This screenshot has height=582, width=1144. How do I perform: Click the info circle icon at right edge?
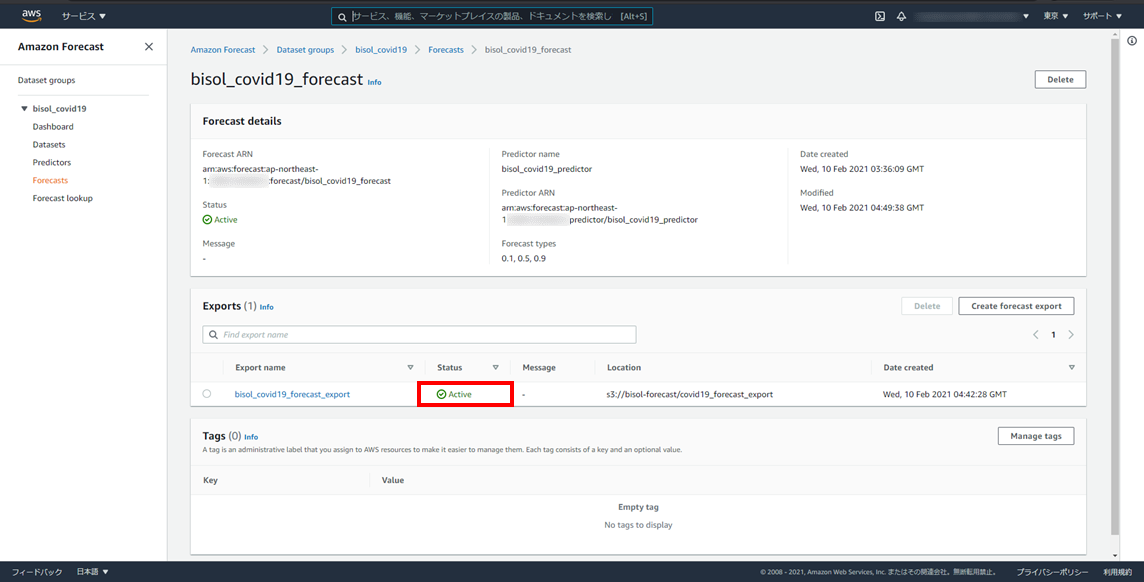point(1132,41)
